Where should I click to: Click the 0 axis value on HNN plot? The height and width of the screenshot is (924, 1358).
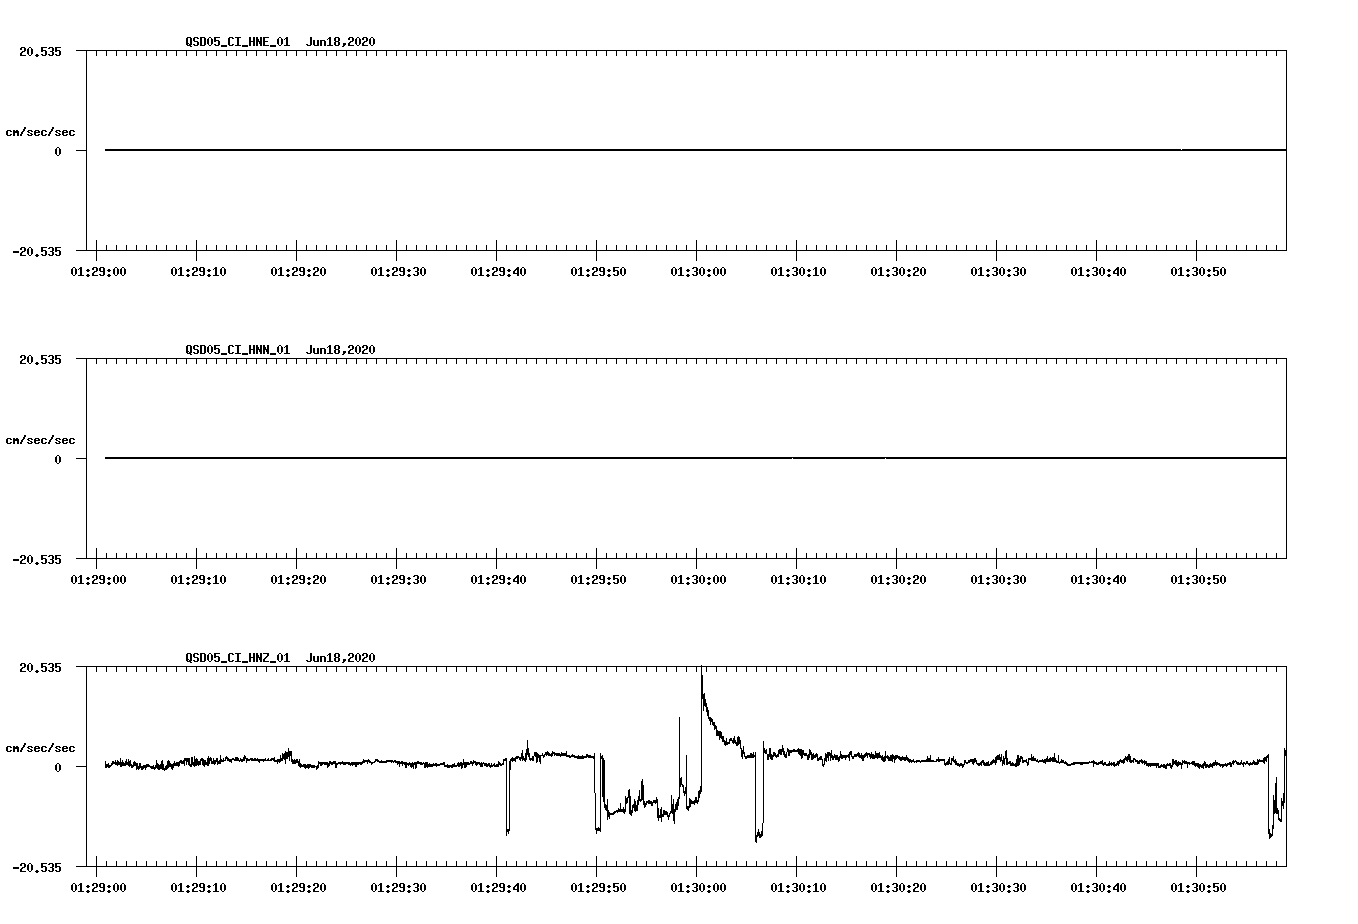[58, 459]
